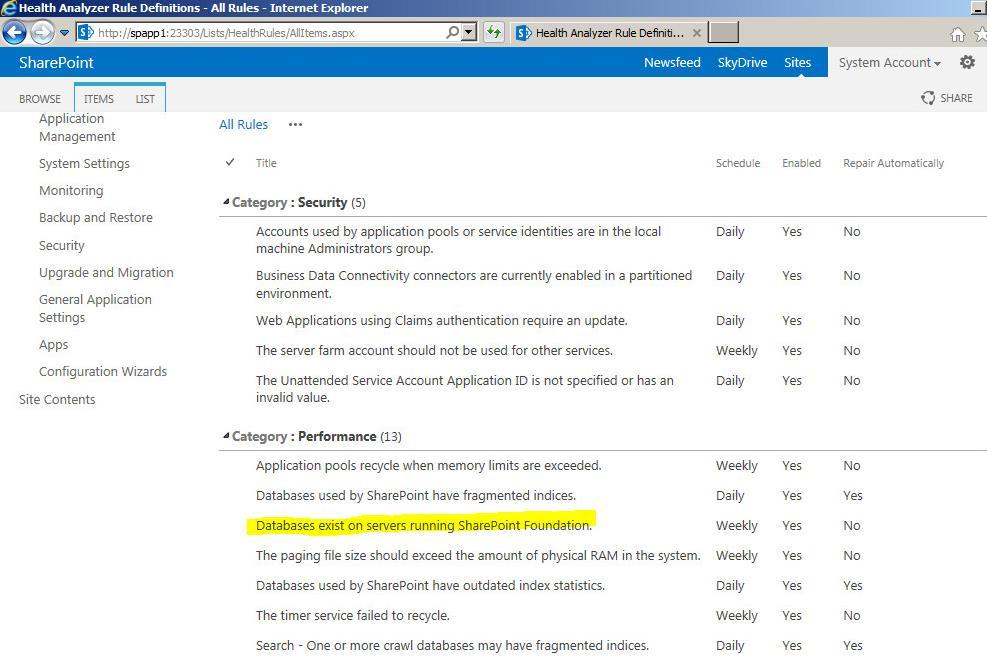This screenshot has height=659, width=987.
Task: Click the browser Forward arrow button
Action: click(42, 33)
